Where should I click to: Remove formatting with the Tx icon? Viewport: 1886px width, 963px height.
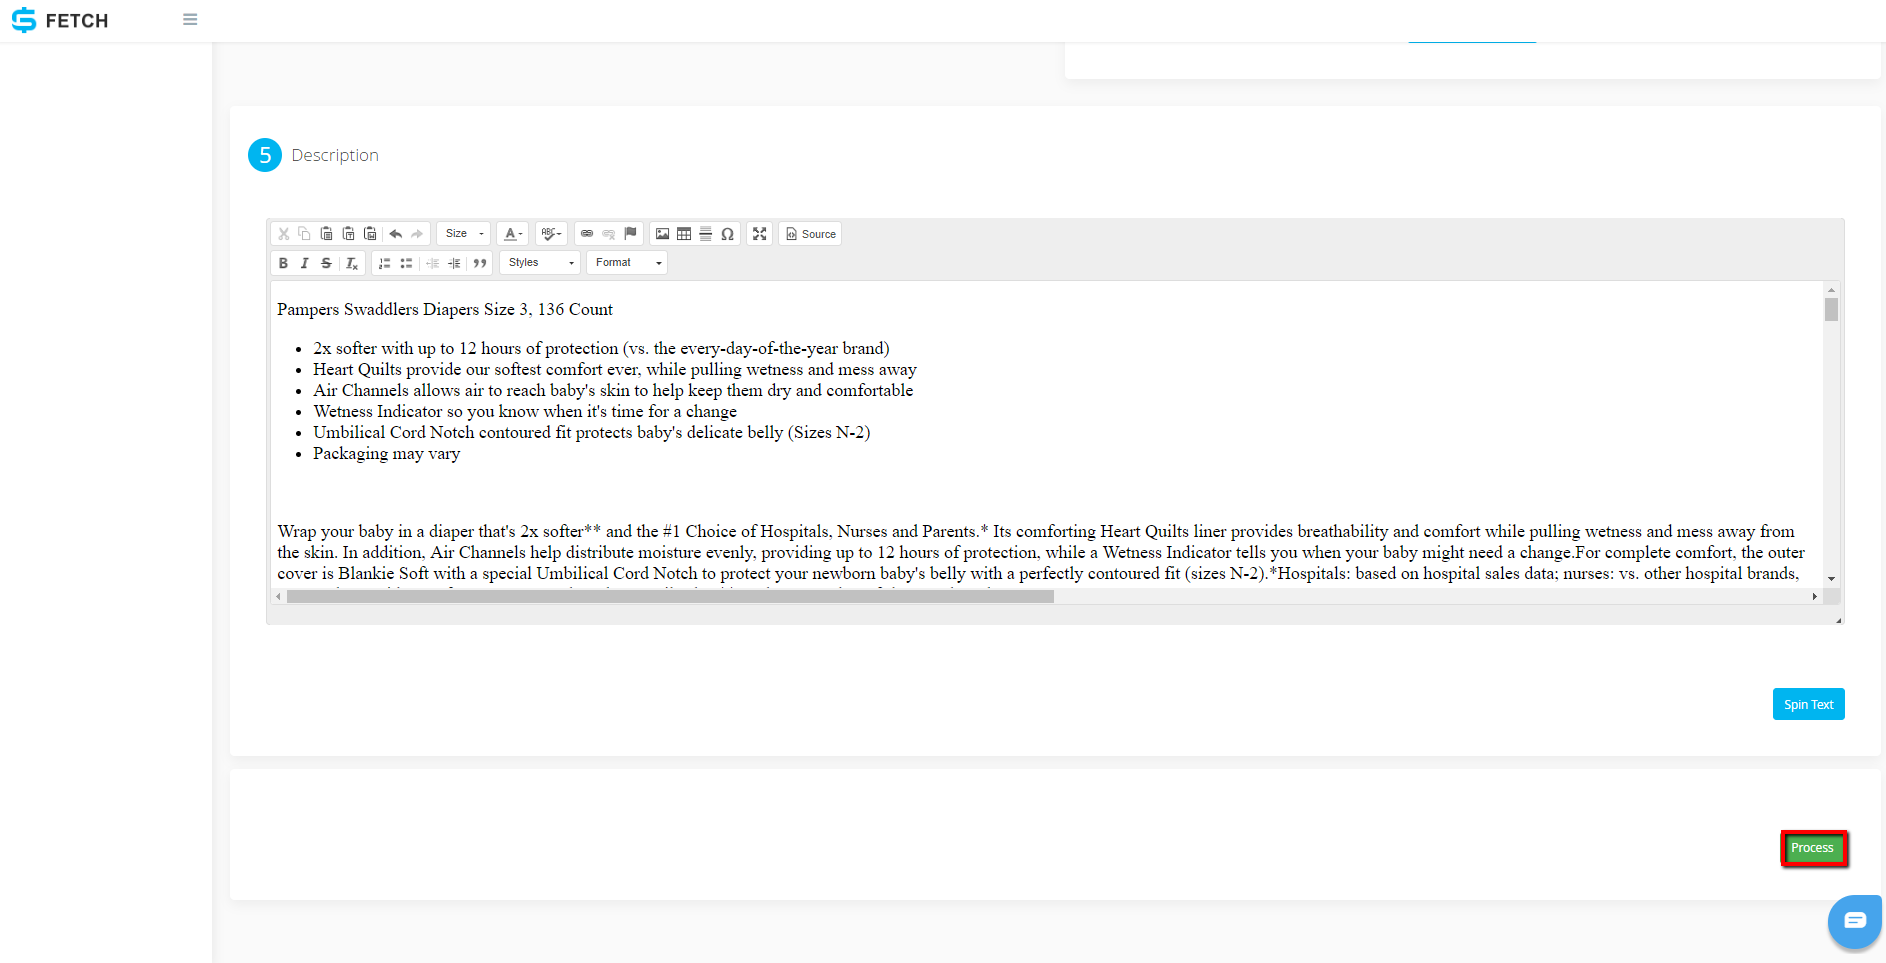click(x=351, y=263)
